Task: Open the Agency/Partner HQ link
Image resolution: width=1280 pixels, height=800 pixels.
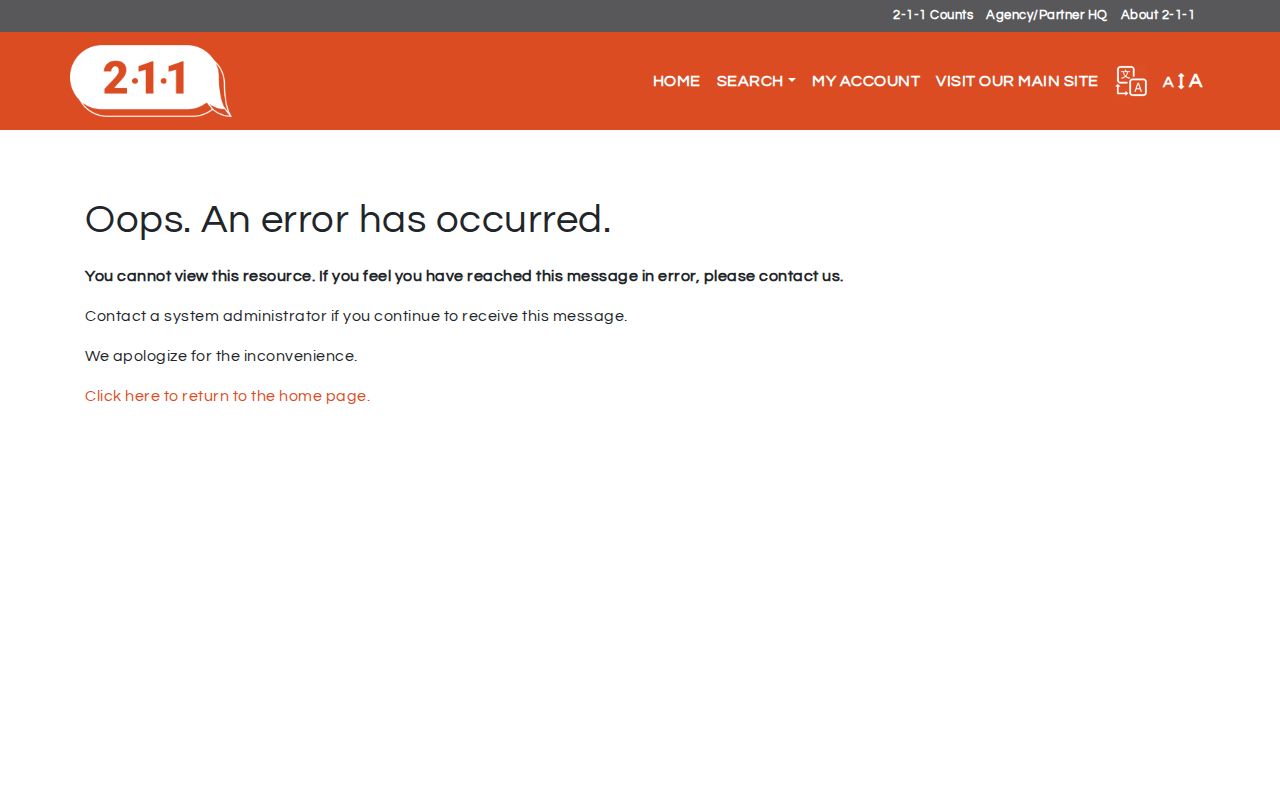Action: pos(1047,15)
